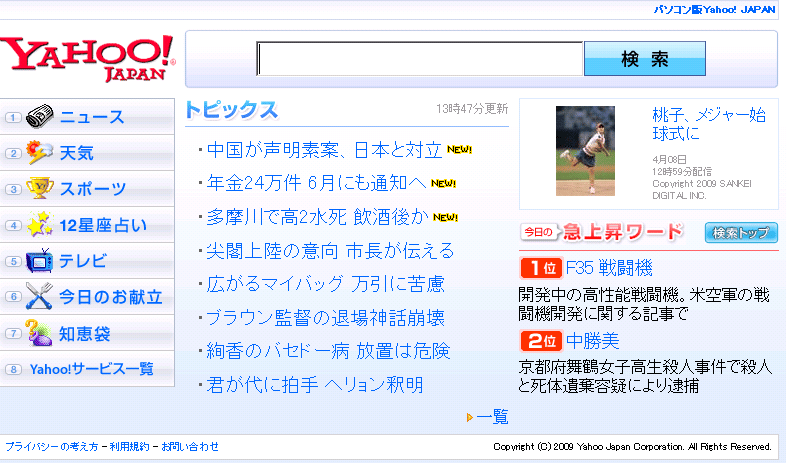Click the 検索トップ button
The width and height of the screenshot is (786, 463).
[741, 233]
